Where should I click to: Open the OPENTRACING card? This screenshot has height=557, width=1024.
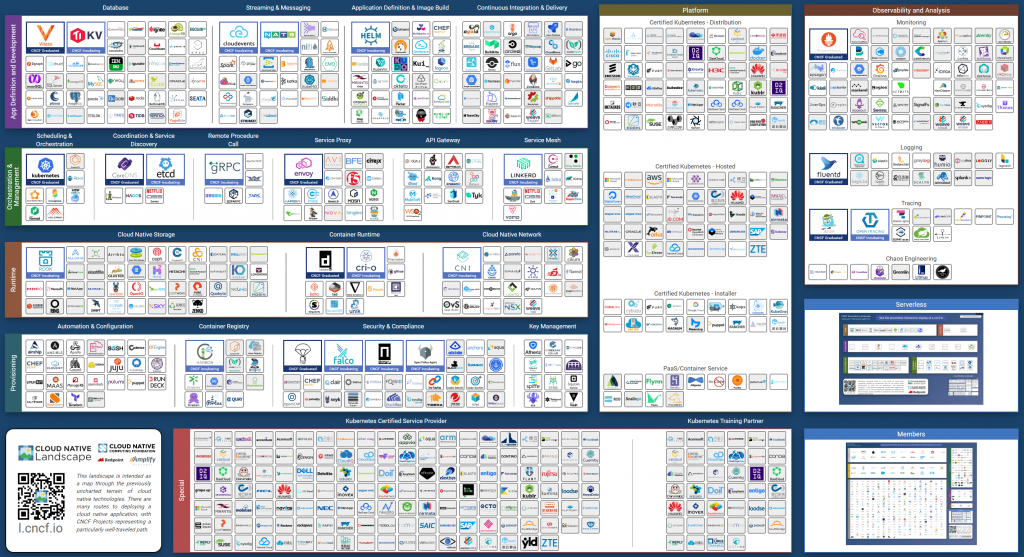click(x=870, y=225)
